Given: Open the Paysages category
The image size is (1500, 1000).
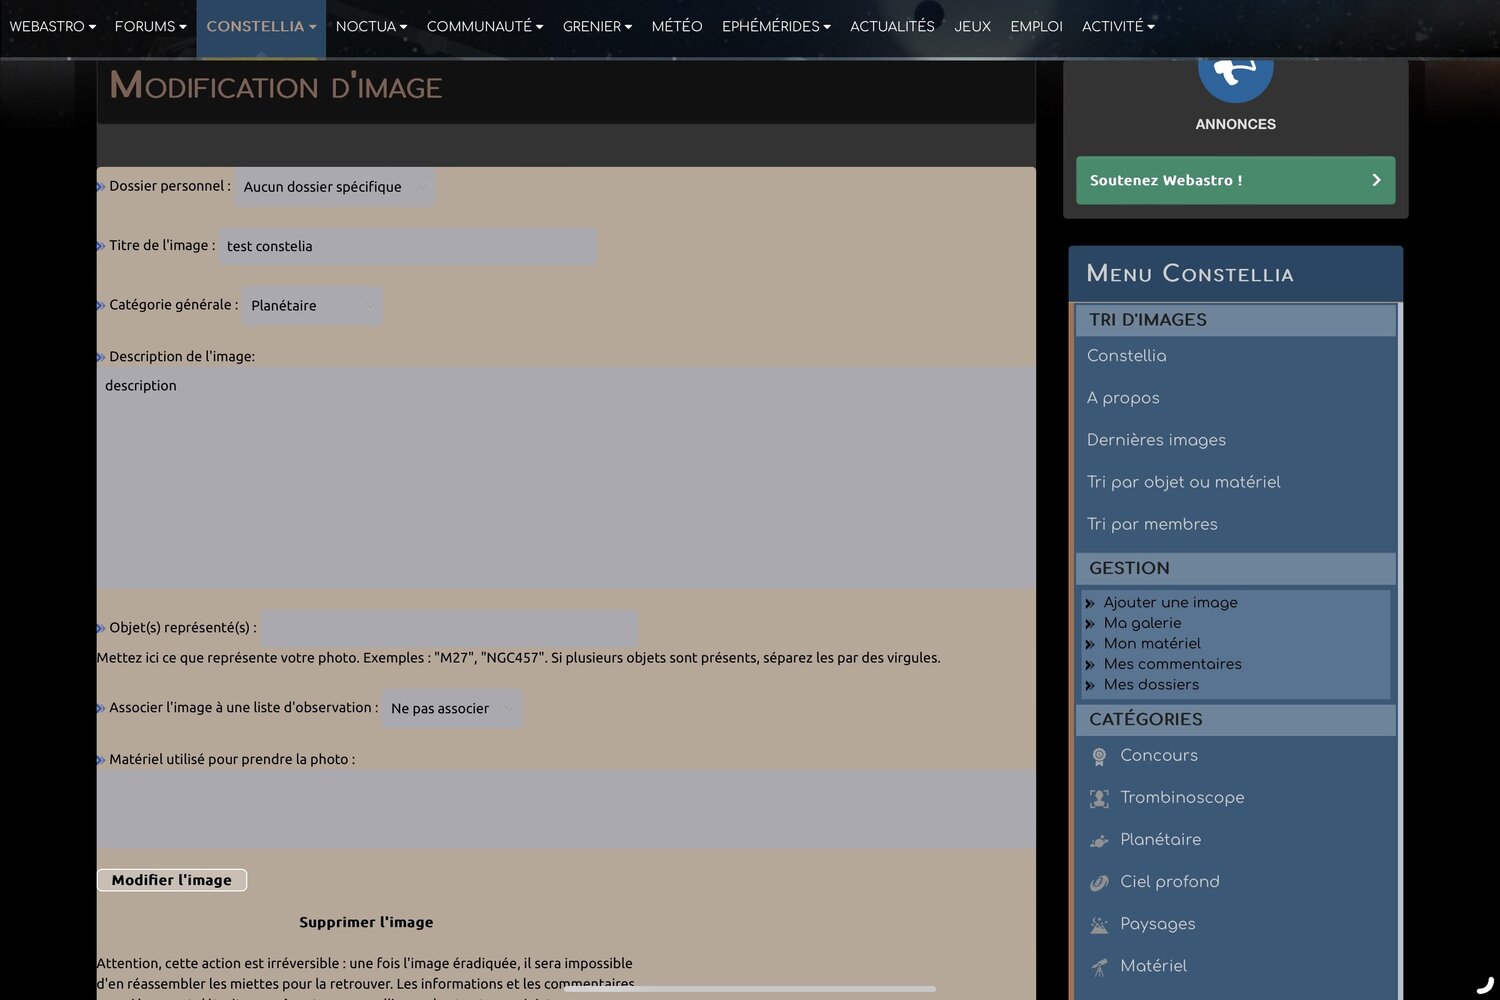Looking at the screenshot, I should tap(1157, 924).
